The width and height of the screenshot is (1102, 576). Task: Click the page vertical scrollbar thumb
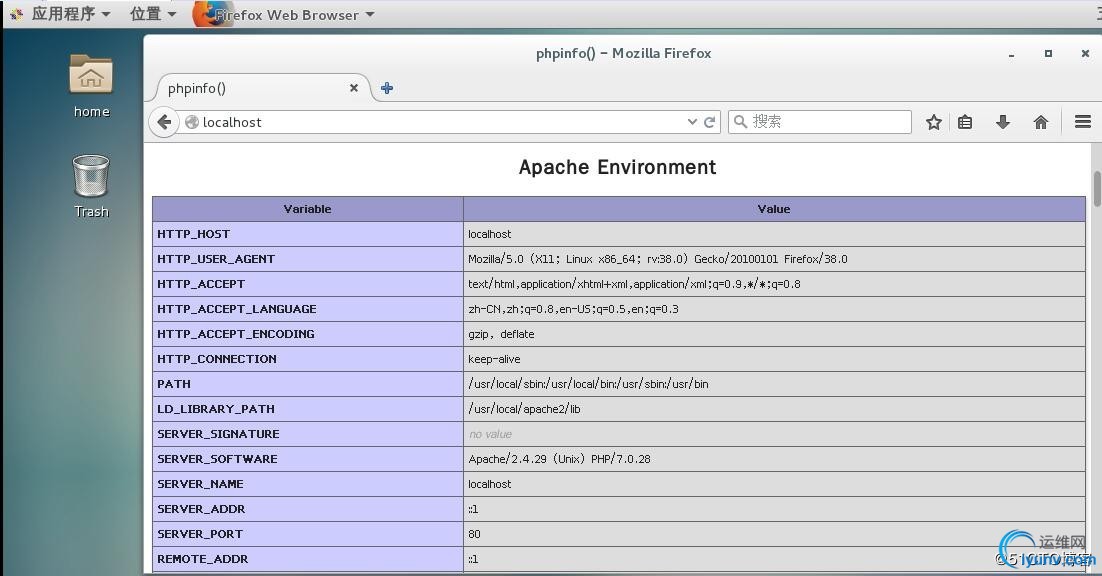click(1096, 188)
